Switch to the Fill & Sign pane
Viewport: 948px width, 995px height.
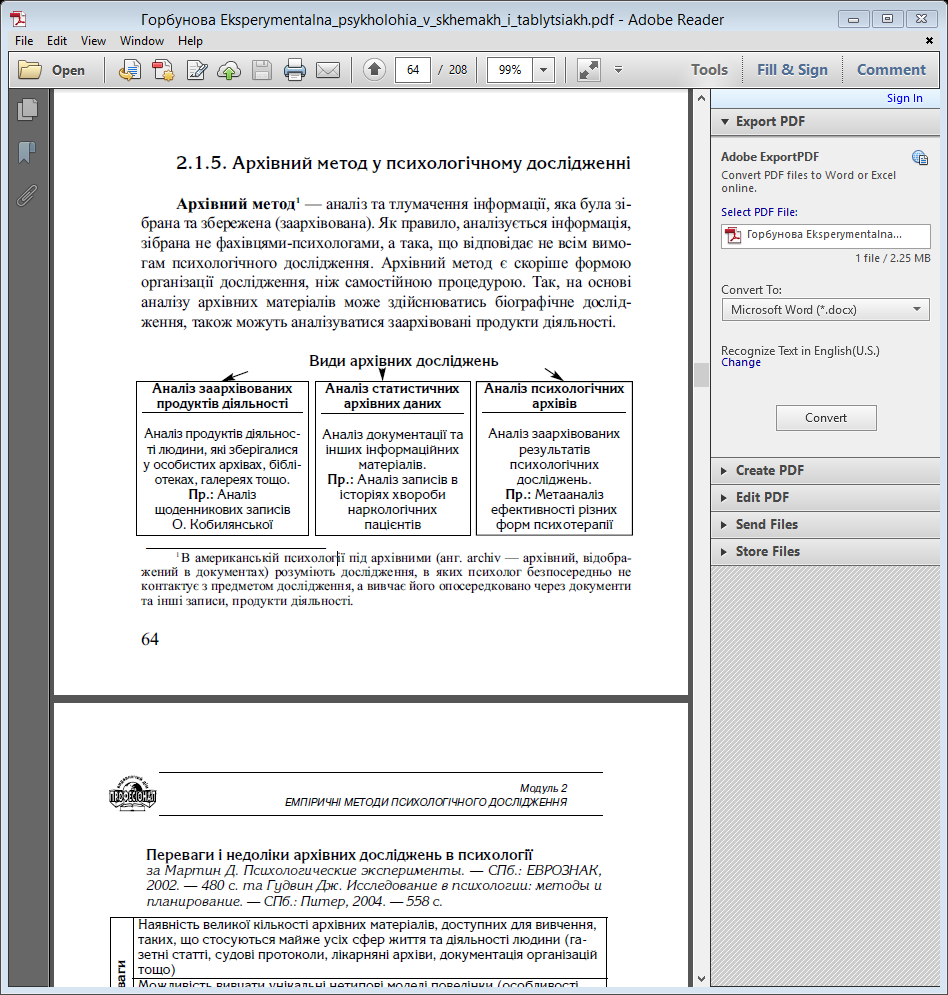[792, 70]
